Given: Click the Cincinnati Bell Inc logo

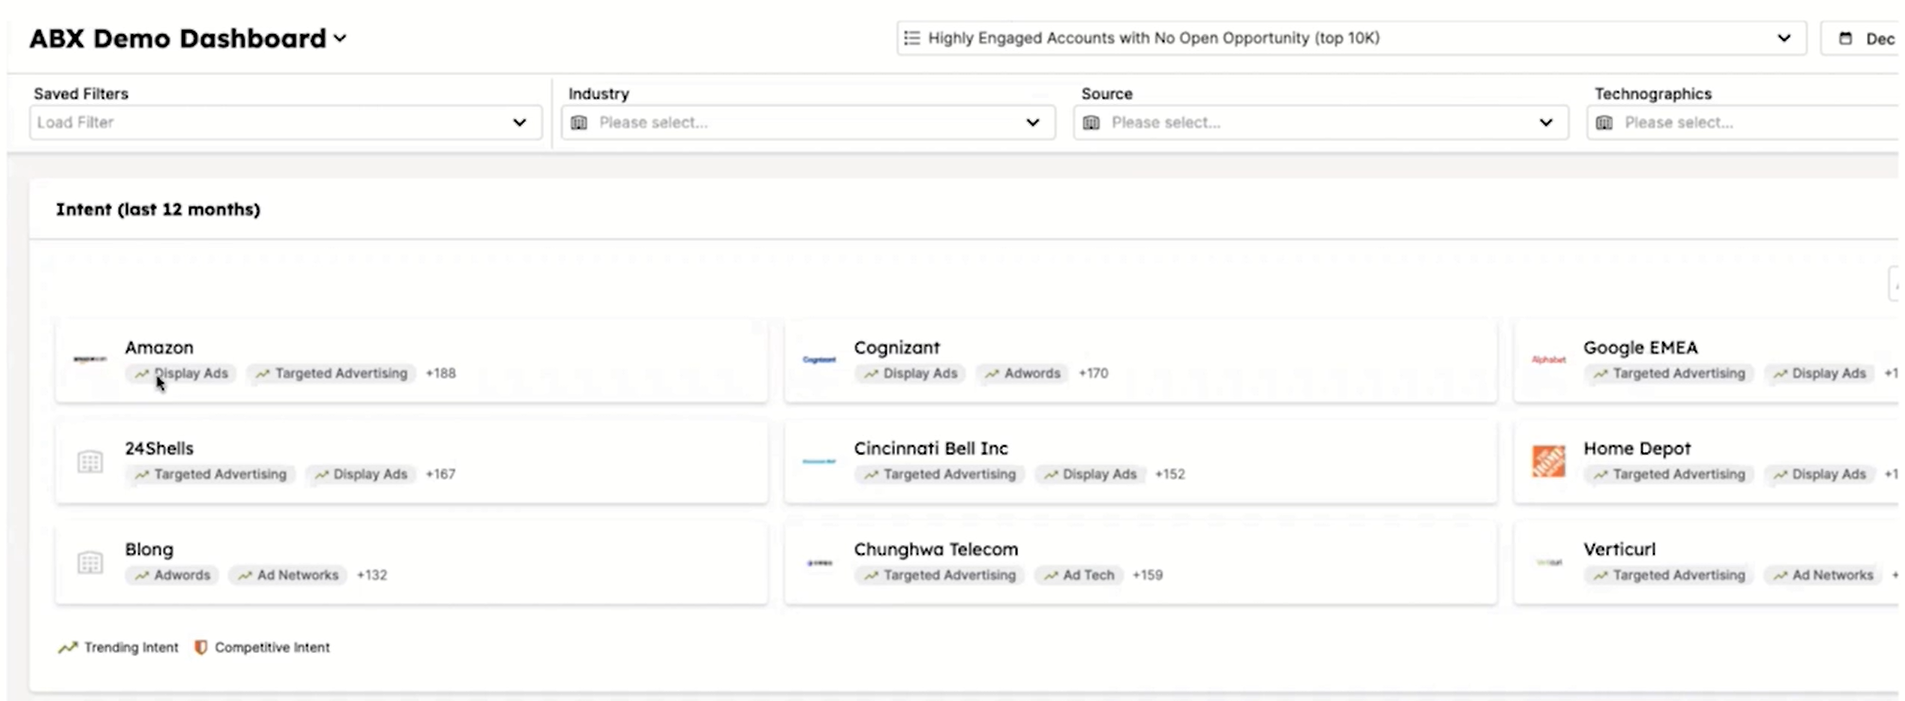Looking at the screenshot, I should point(819,461).
